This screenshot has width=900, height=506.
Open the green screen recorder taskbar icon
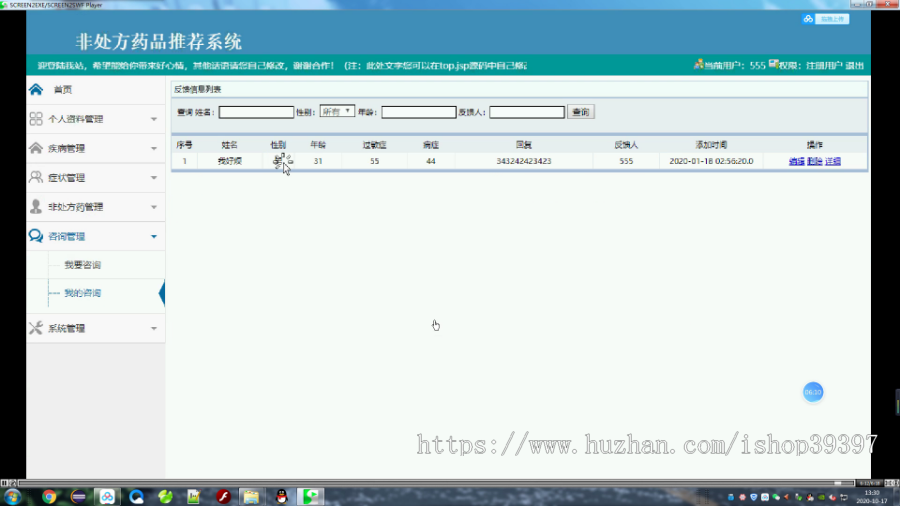click(310, 497)
